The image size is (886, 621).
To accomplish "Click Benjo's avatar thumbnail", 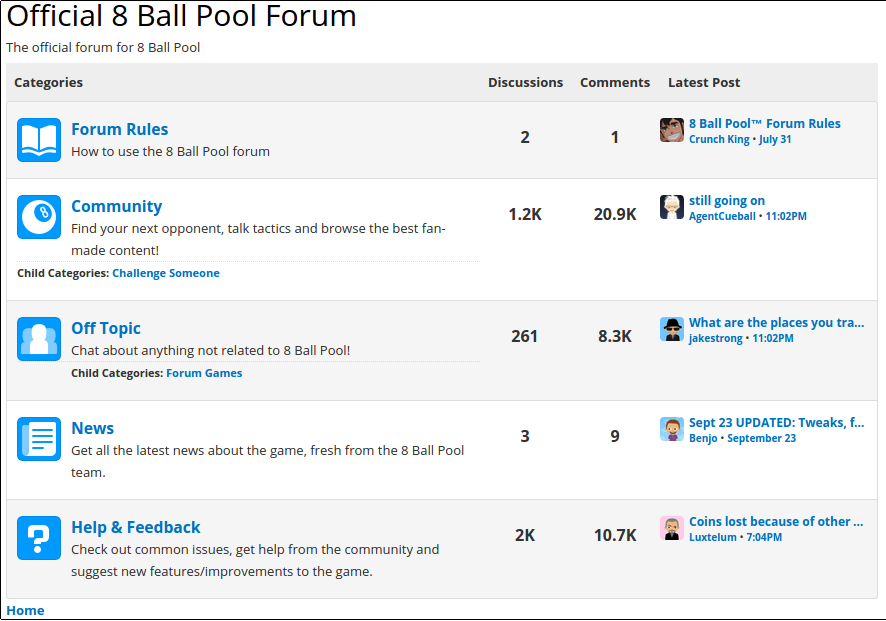I will tap(672, 429).
